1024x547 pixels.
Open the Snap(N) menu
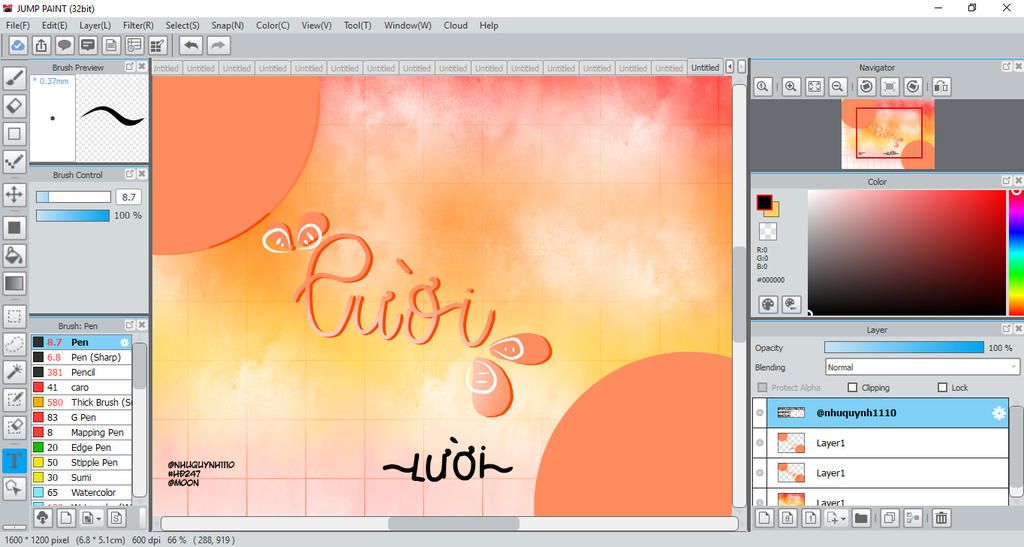coord(227,25)
